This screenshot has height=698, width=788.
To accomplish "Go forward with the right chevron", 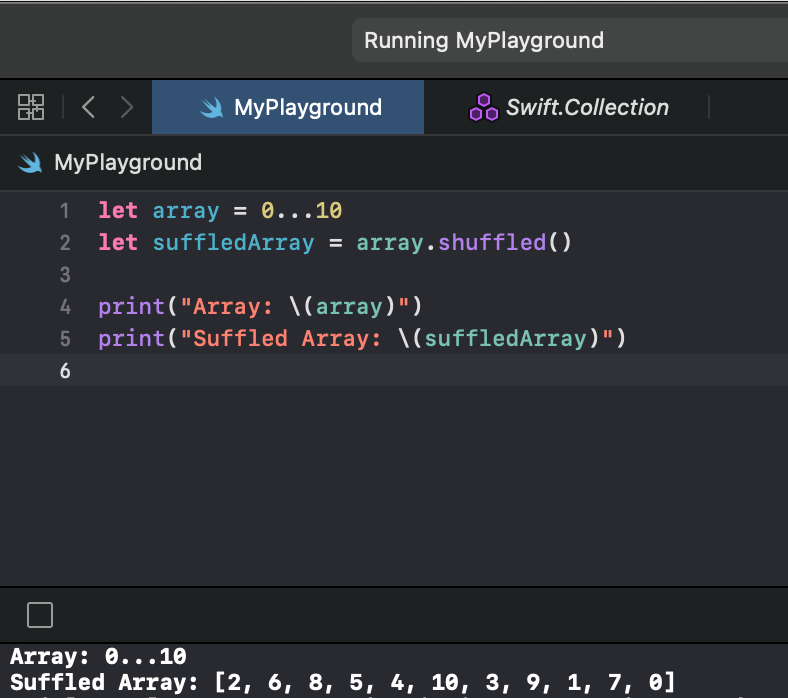I will [x=127, y=107].
